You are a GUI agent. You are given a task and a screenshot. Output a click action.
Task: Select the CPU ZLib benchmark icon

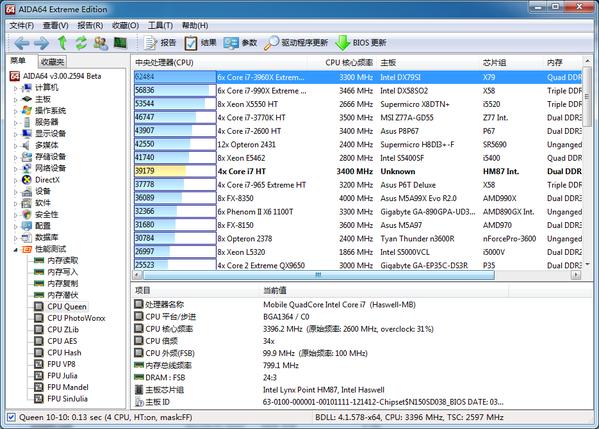pos(39,329)
